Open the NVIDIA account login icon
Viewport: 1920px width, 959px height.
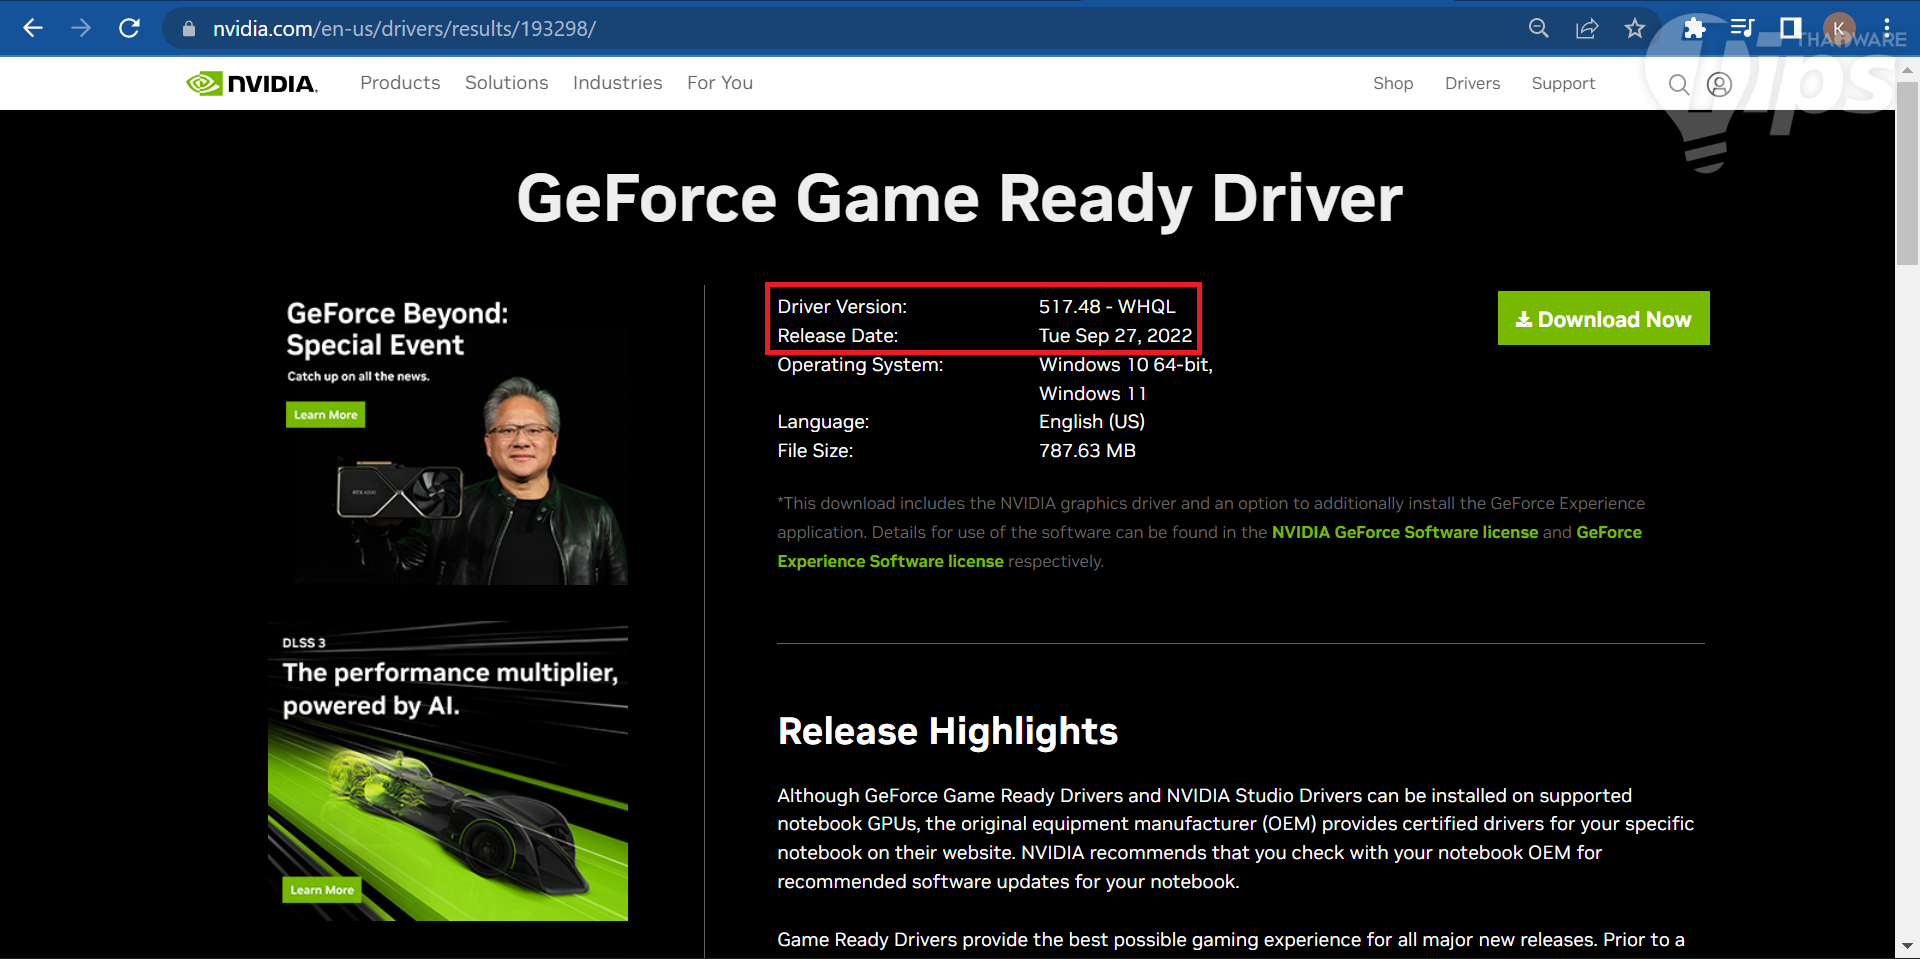(x=1719, y=85)
